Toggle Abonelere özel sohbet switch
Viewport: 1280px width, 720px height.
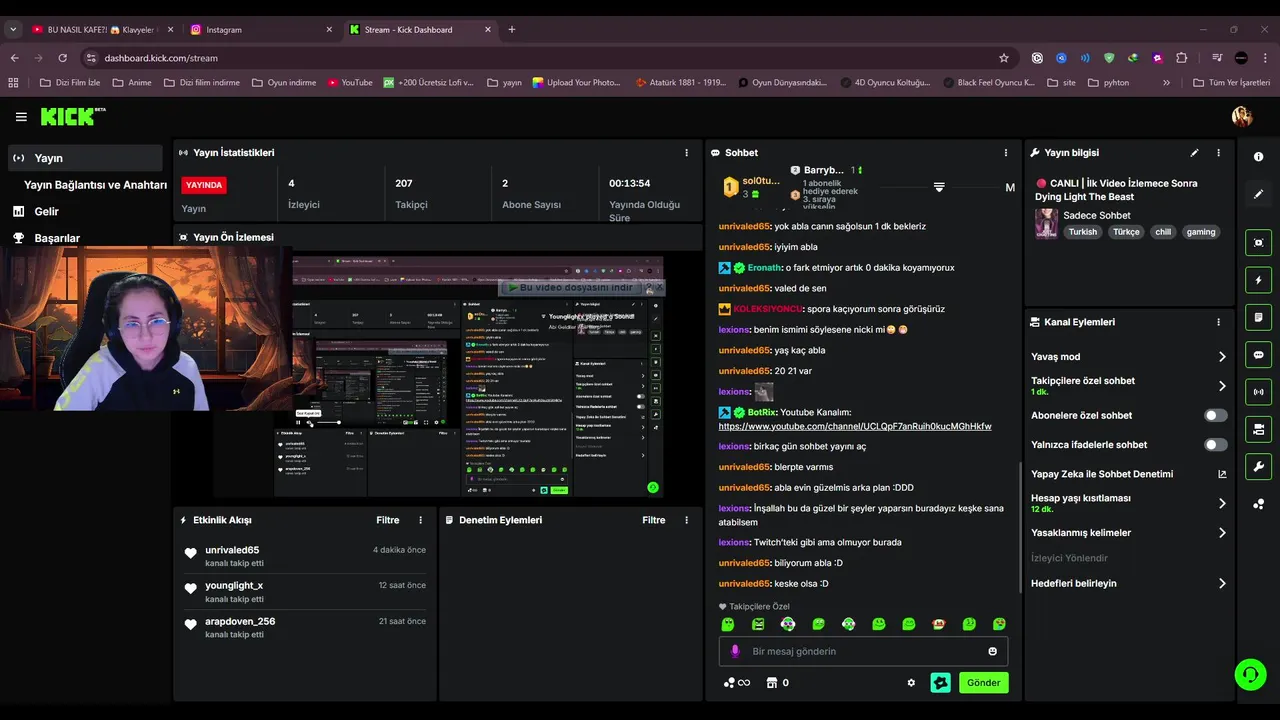pyautogui.click(x=1216, y=415)
